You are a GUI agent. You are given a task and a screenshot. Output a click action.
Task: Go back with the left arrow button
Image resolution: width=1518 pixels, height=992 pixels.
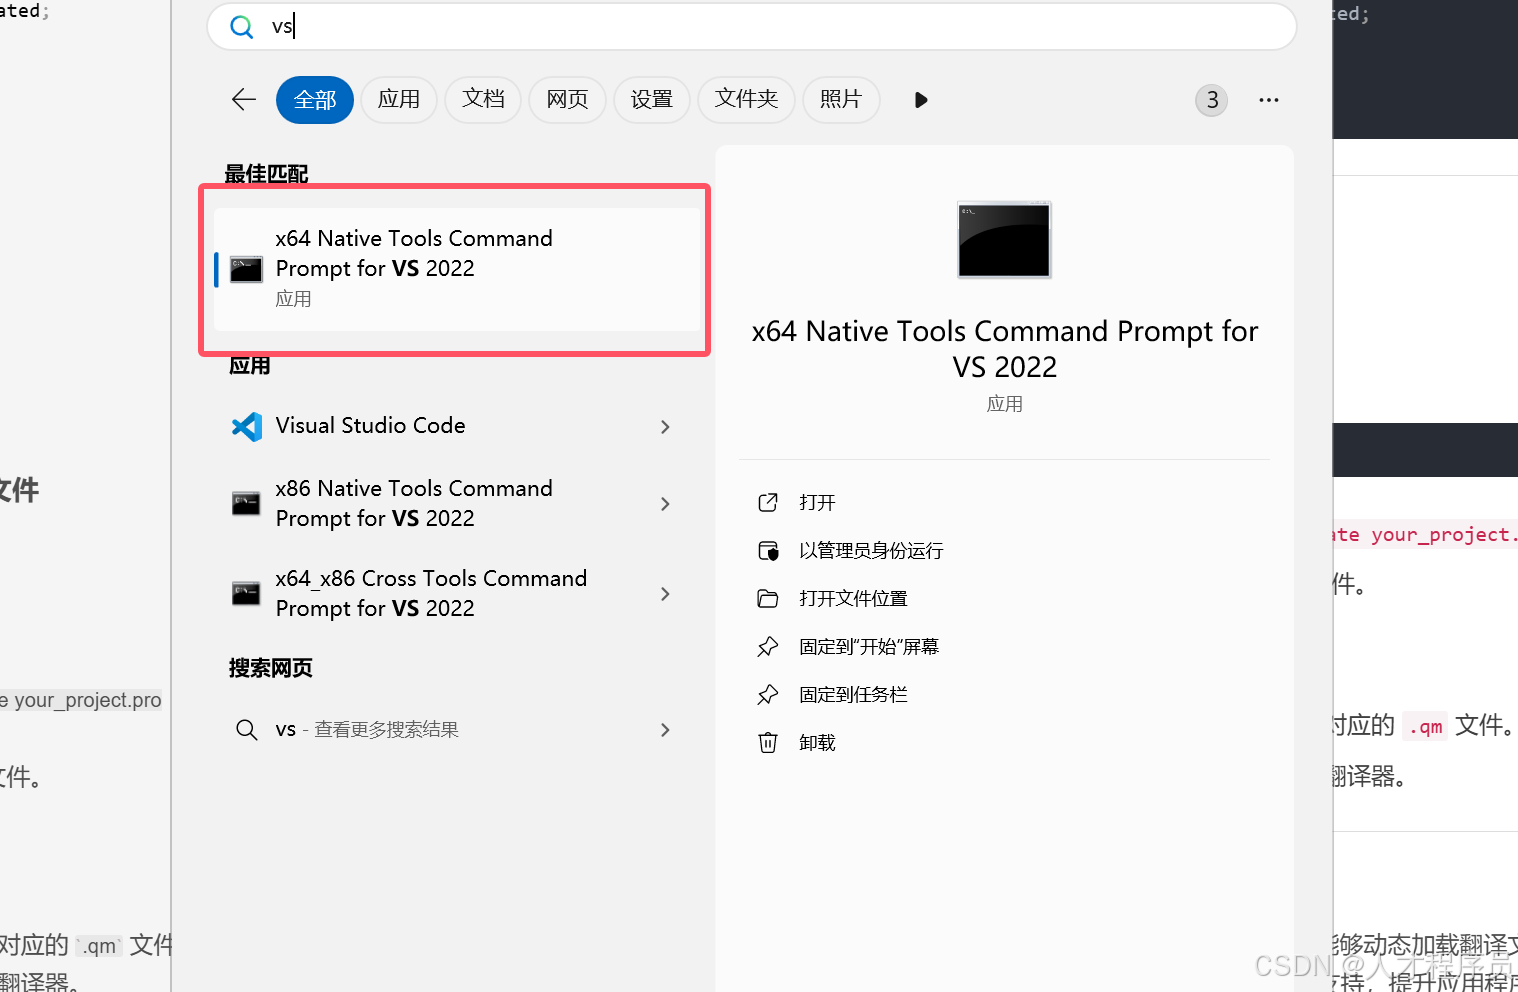244,99
